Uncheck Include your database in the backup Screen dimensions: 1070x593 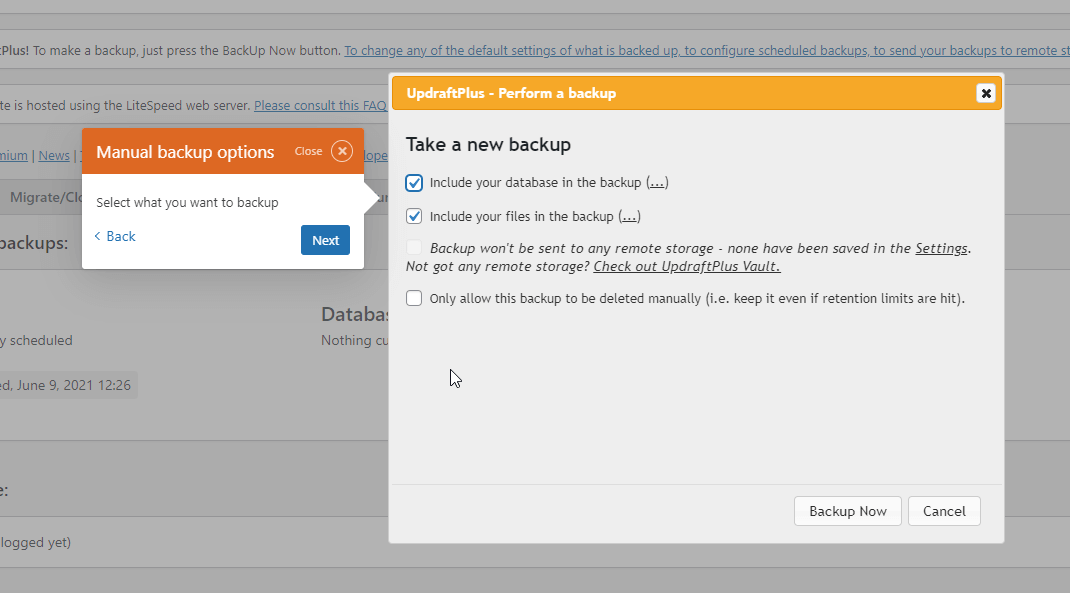point(414,183)
